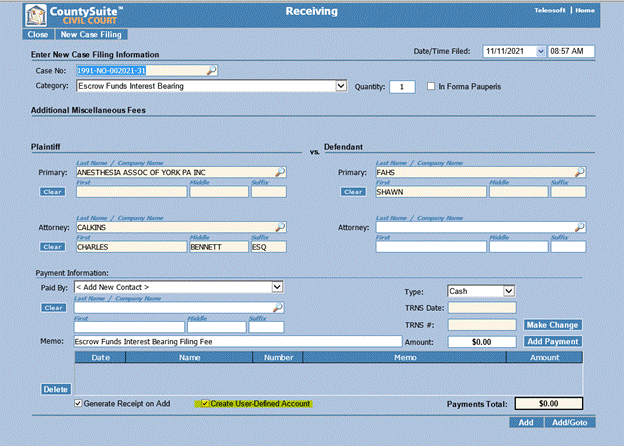The width and height of the screenshot is (624, 446).
Task: Edit the Memo text field
Action: click(238, 341)
